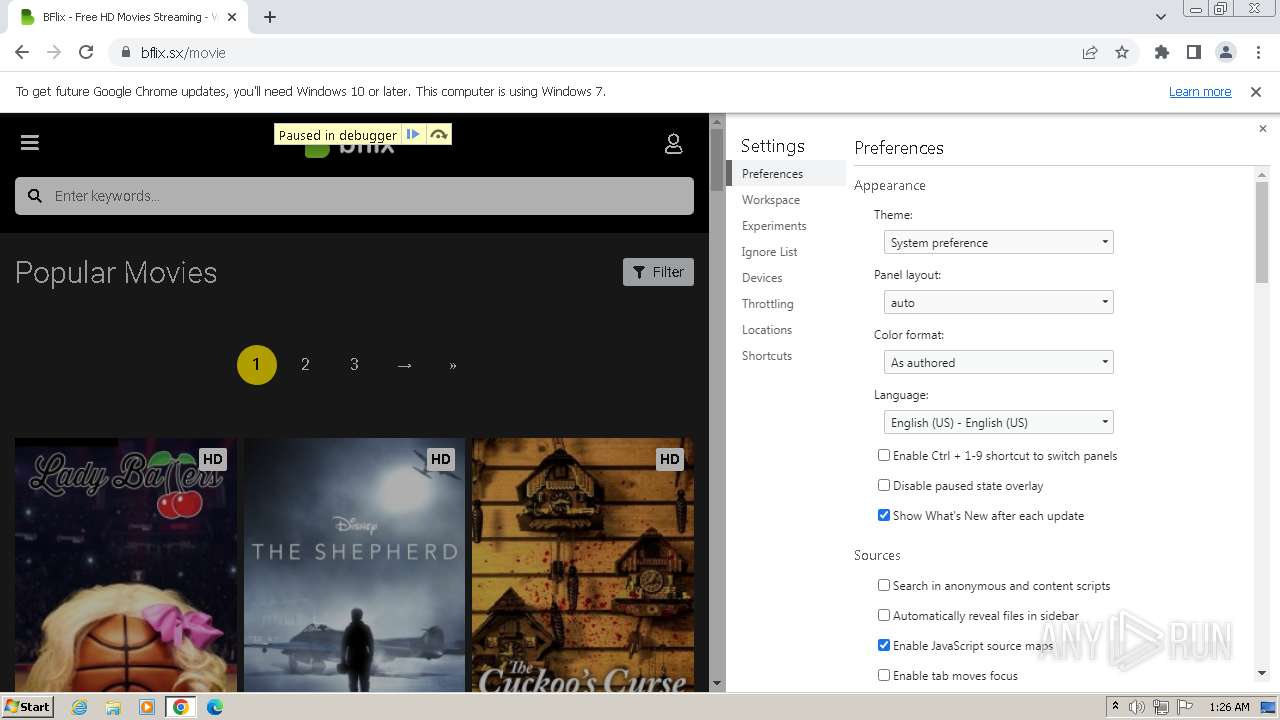The height and width of the screenshot is (720, 1280).
Task: Bookmark this tab with star icon
Action: [1122, 52]
